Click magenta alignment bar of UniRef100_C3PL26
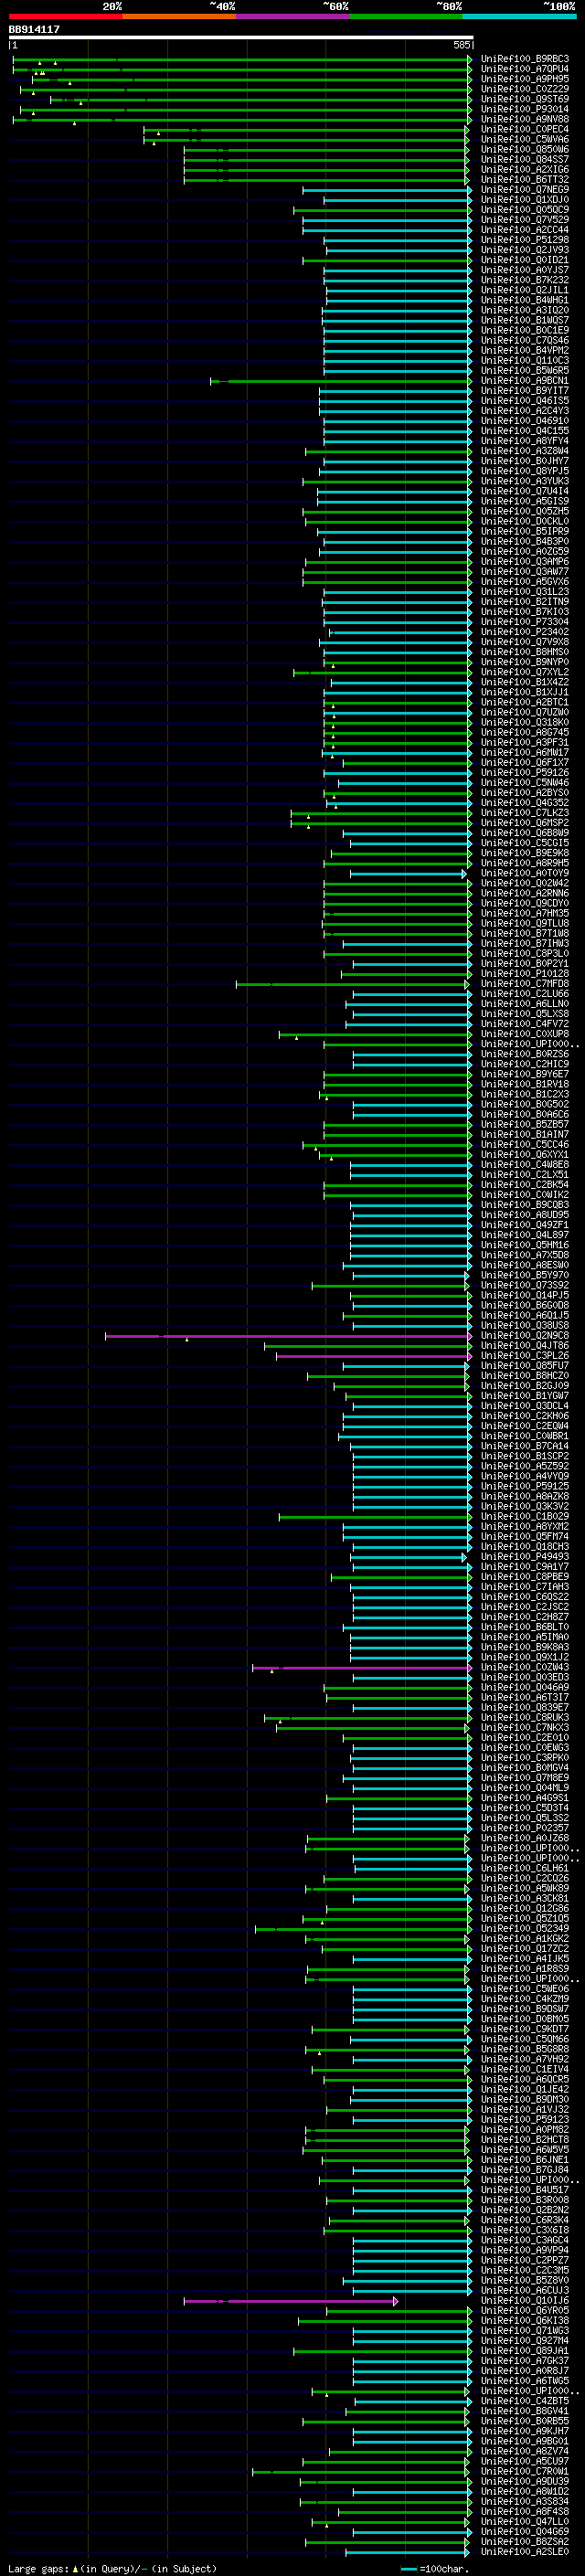The height and width of the screenshot is (2576, 585). coord(373,1356)
